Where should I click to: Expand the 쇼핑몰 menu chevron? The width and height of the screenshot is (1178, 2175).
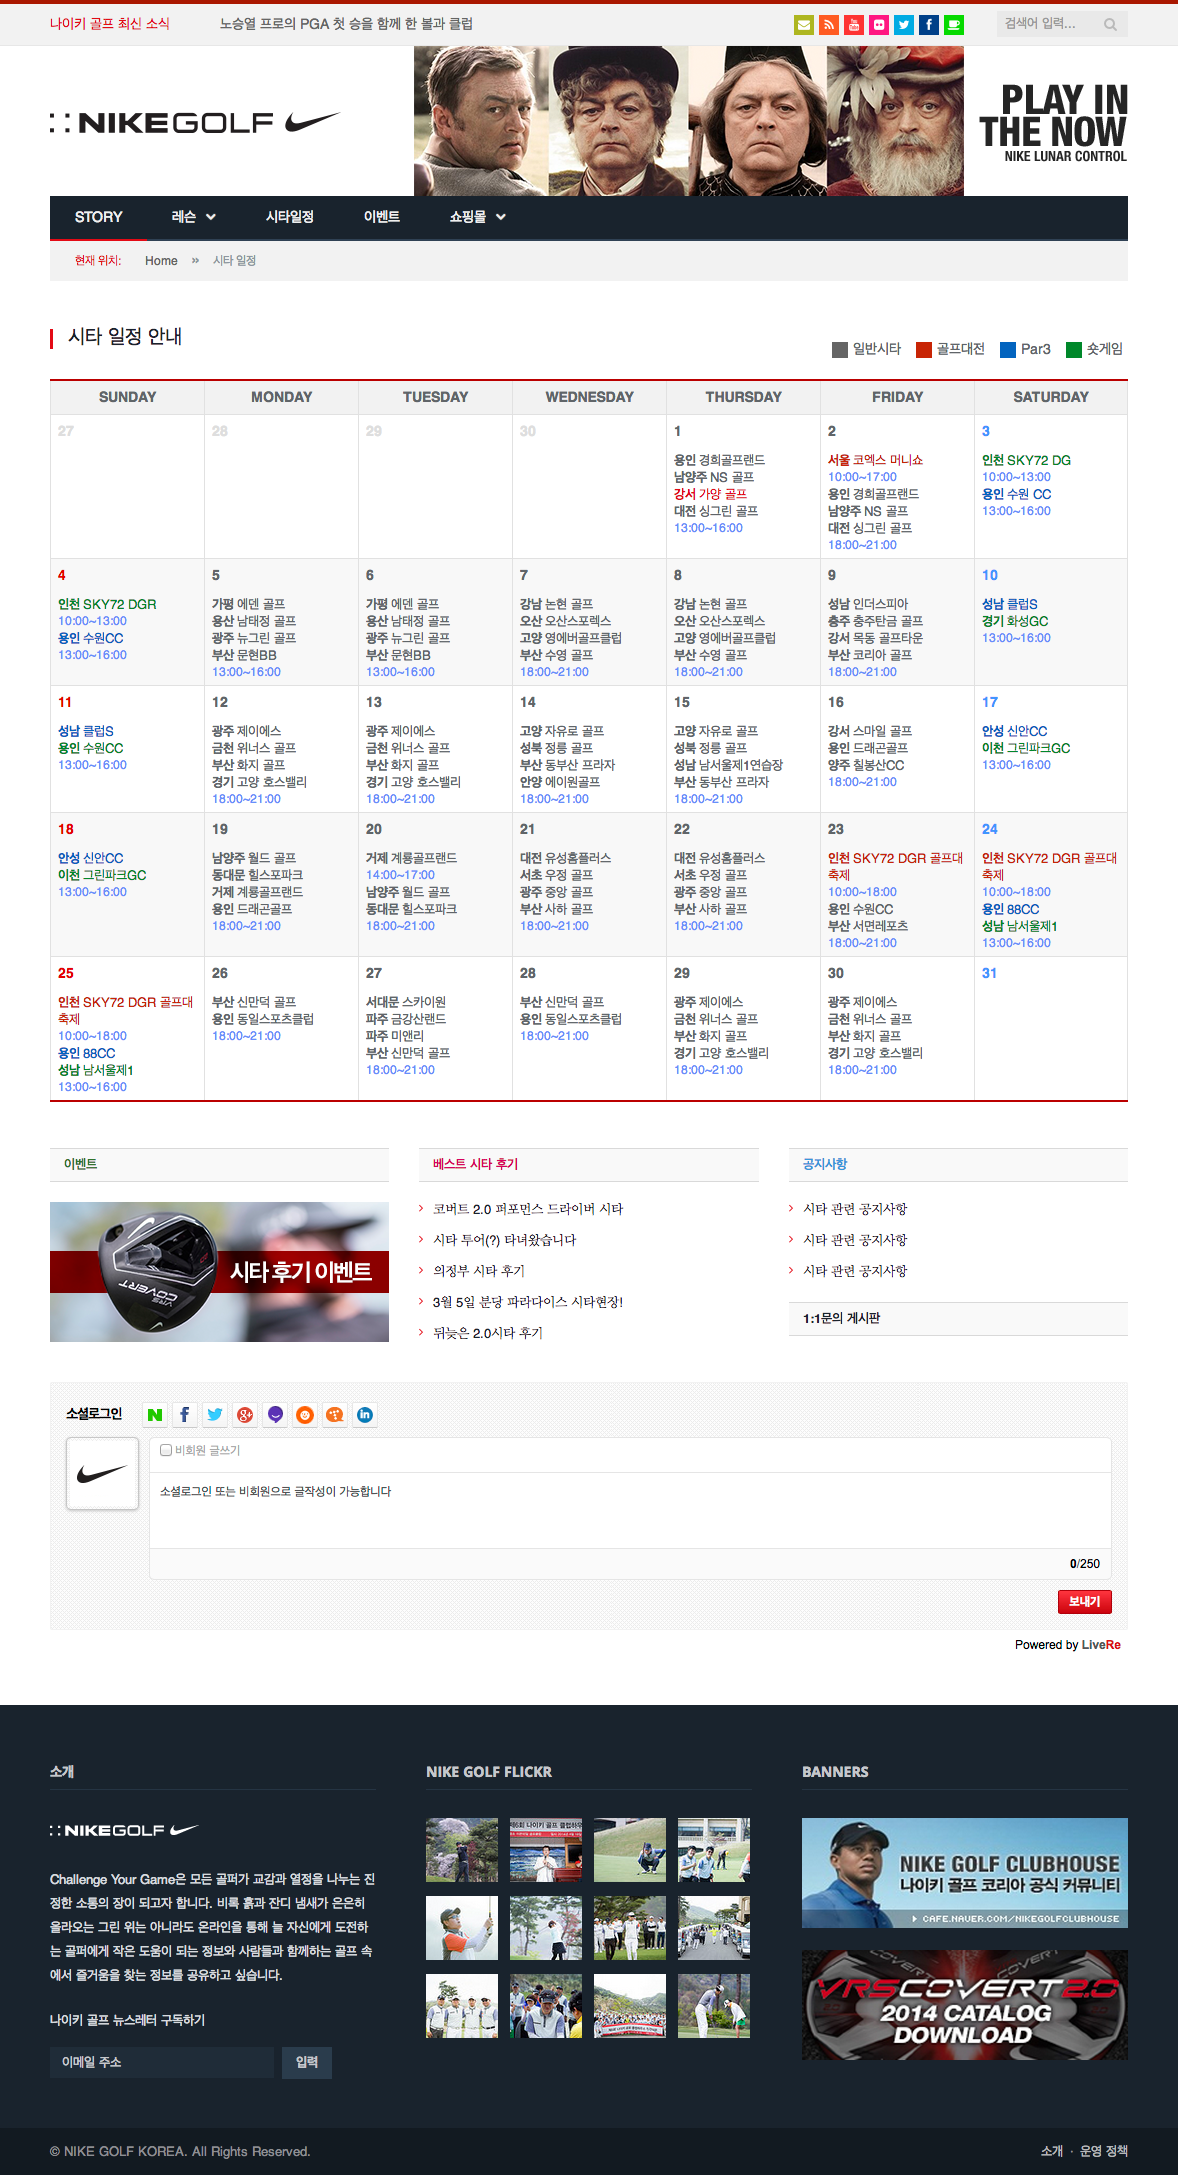[501, 217]
